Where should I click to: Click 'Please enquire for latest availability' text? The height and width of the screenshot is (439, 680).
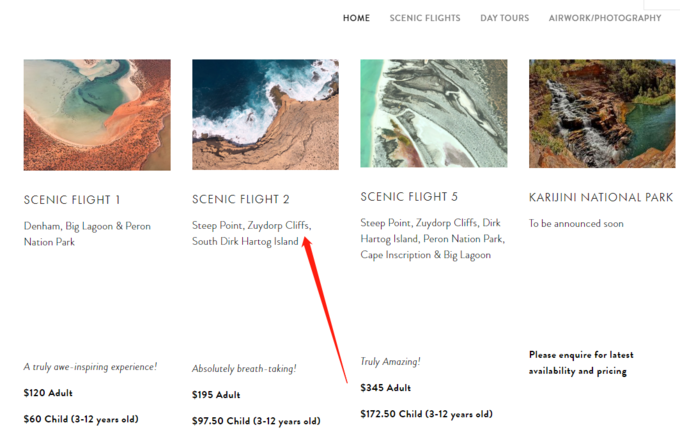click(580, 363)
